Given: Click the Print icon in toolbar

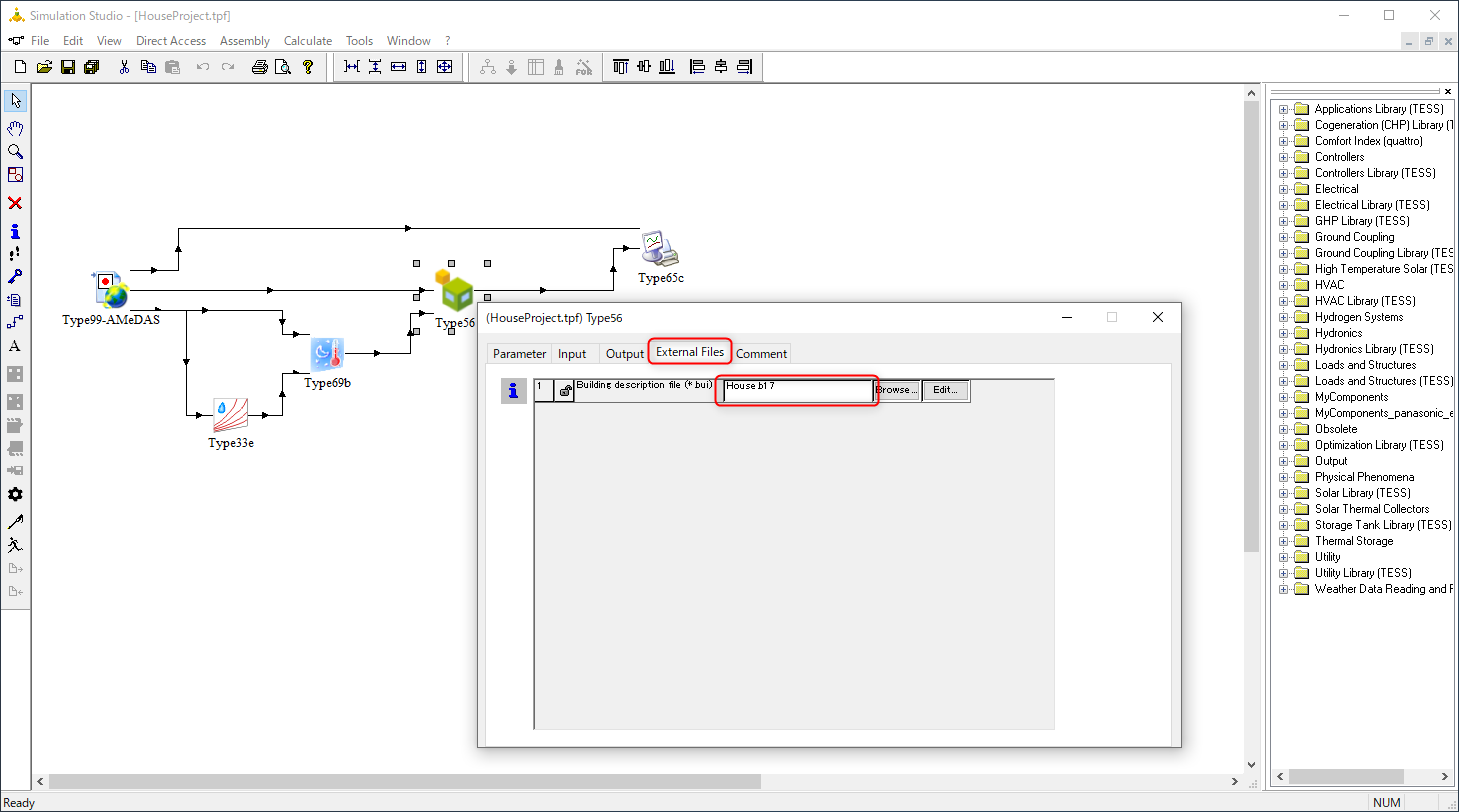Looking at the screenshot, I should [259, 67].
